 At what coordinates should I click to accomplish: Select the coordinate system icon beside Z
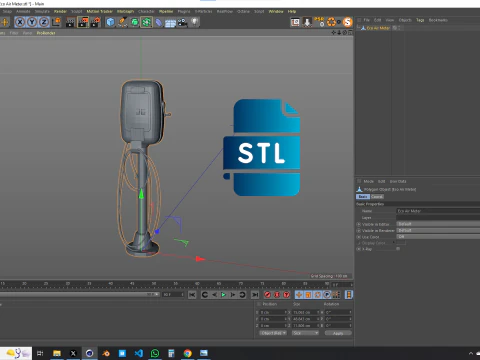click(56, 22)
